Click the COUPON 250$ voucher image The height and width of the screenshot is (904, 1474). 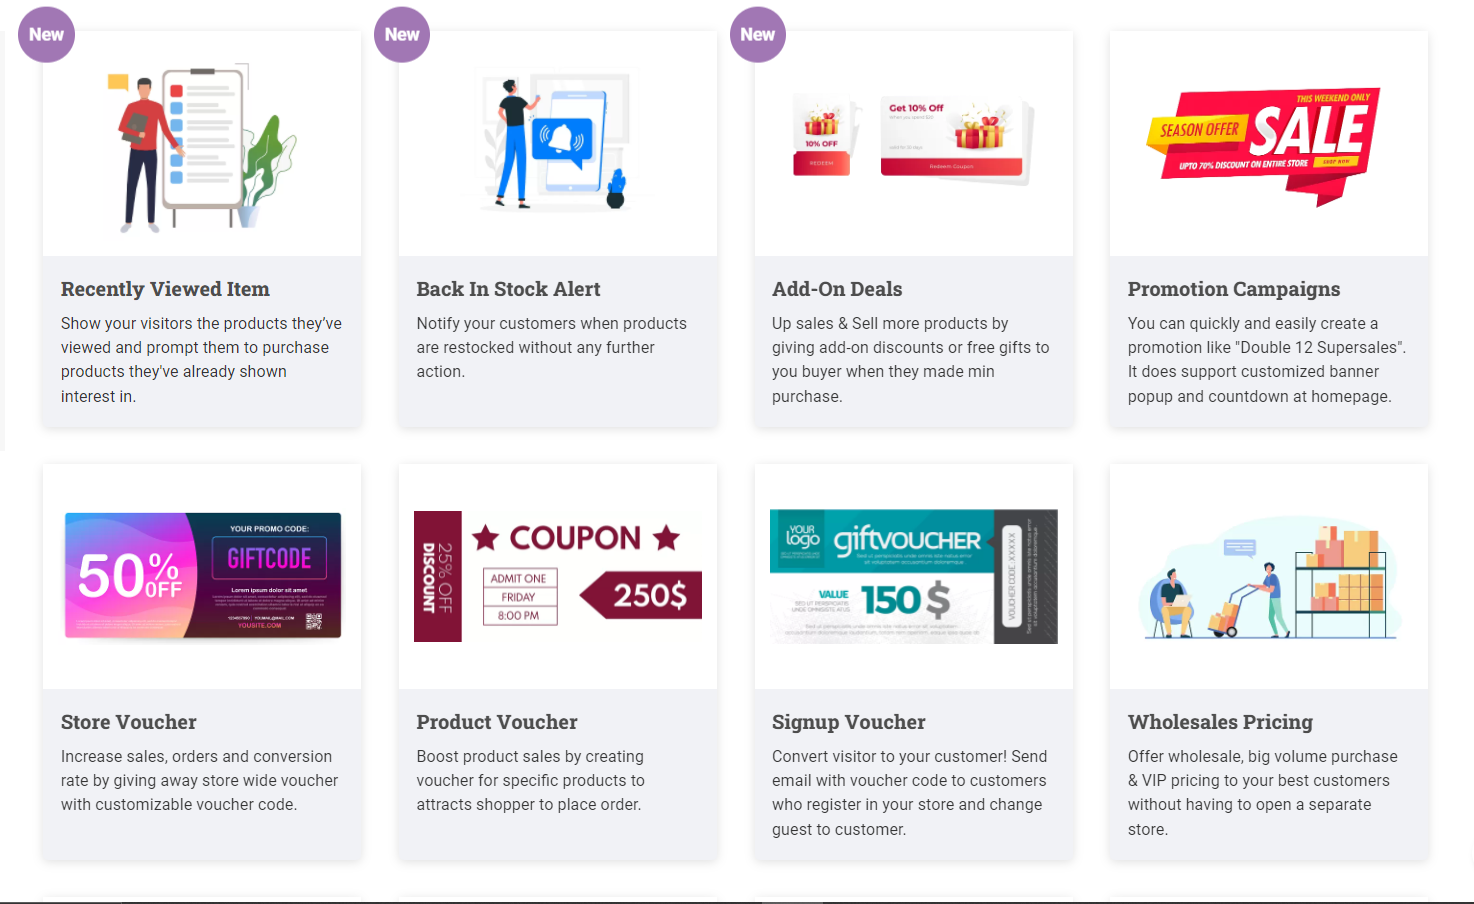pos(558,576)
